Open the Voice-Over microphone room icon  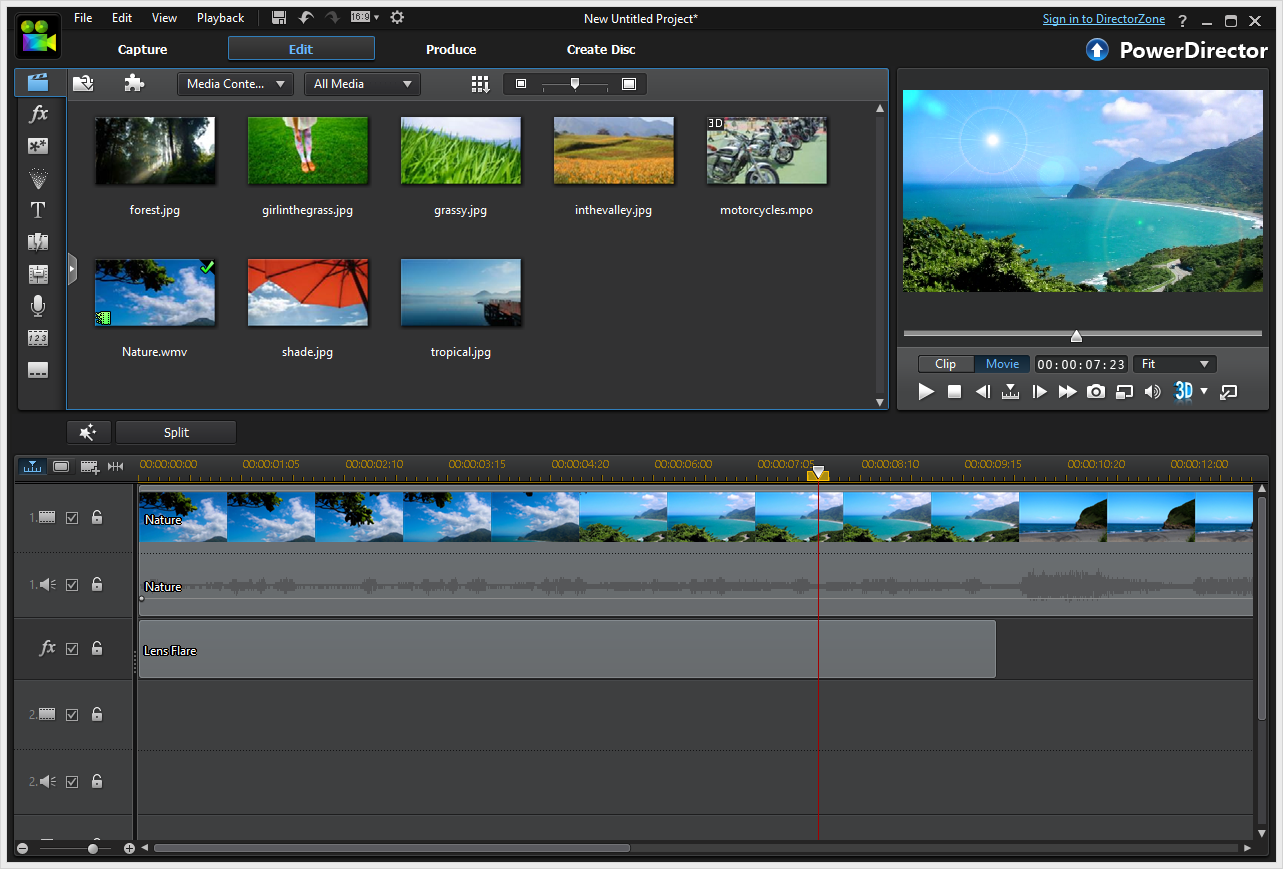point(38,306)
